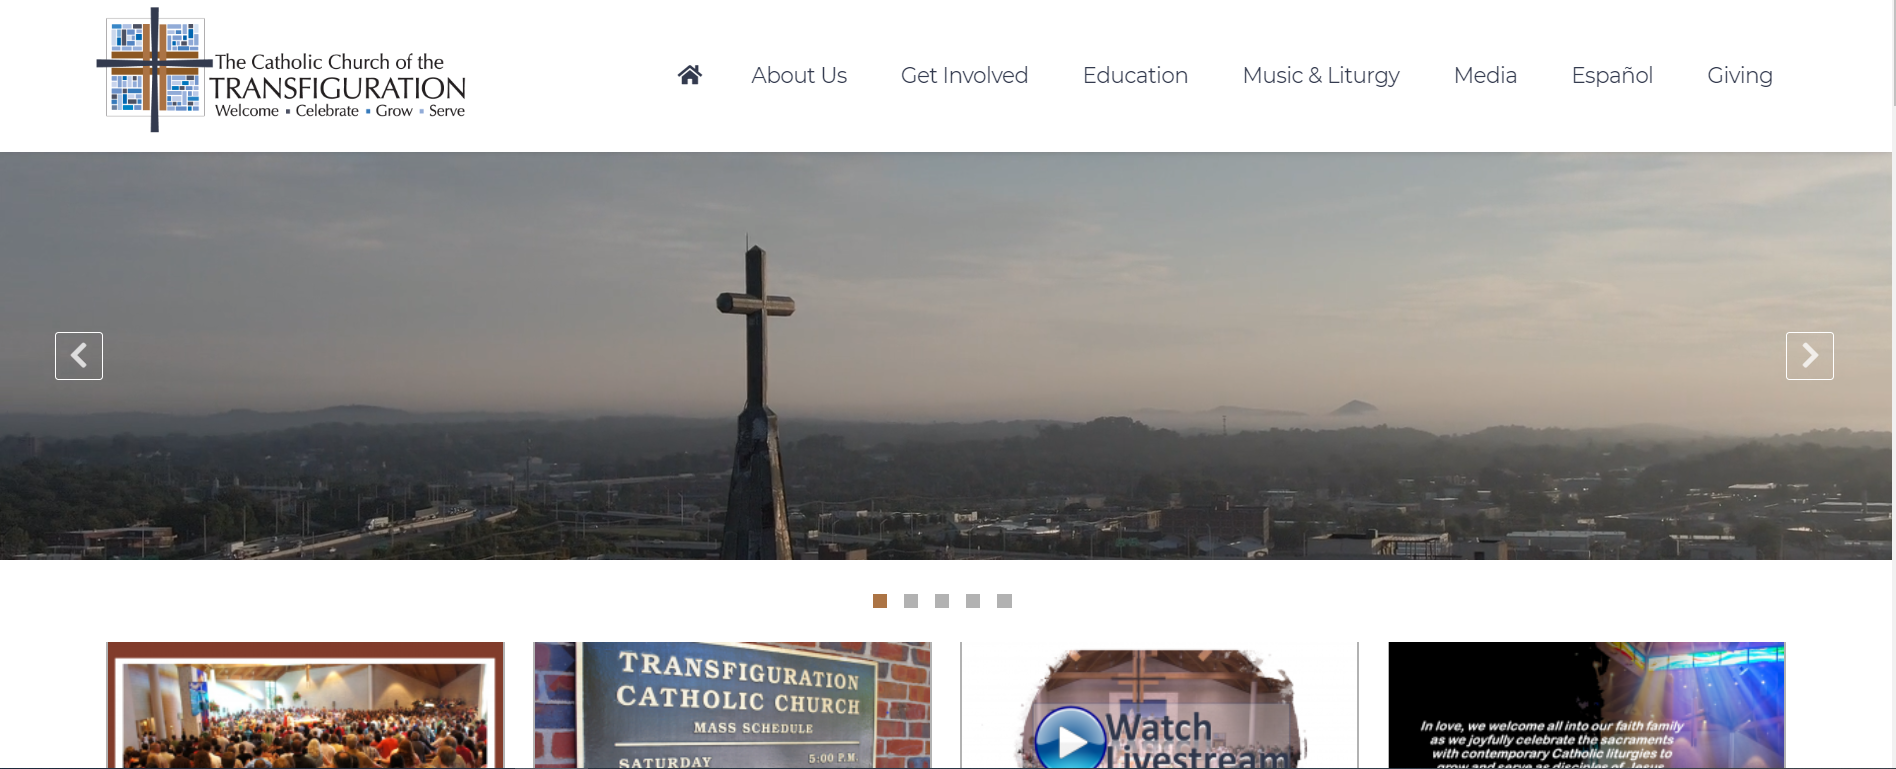Open the congregation photo thumbnail

point(306,705)
